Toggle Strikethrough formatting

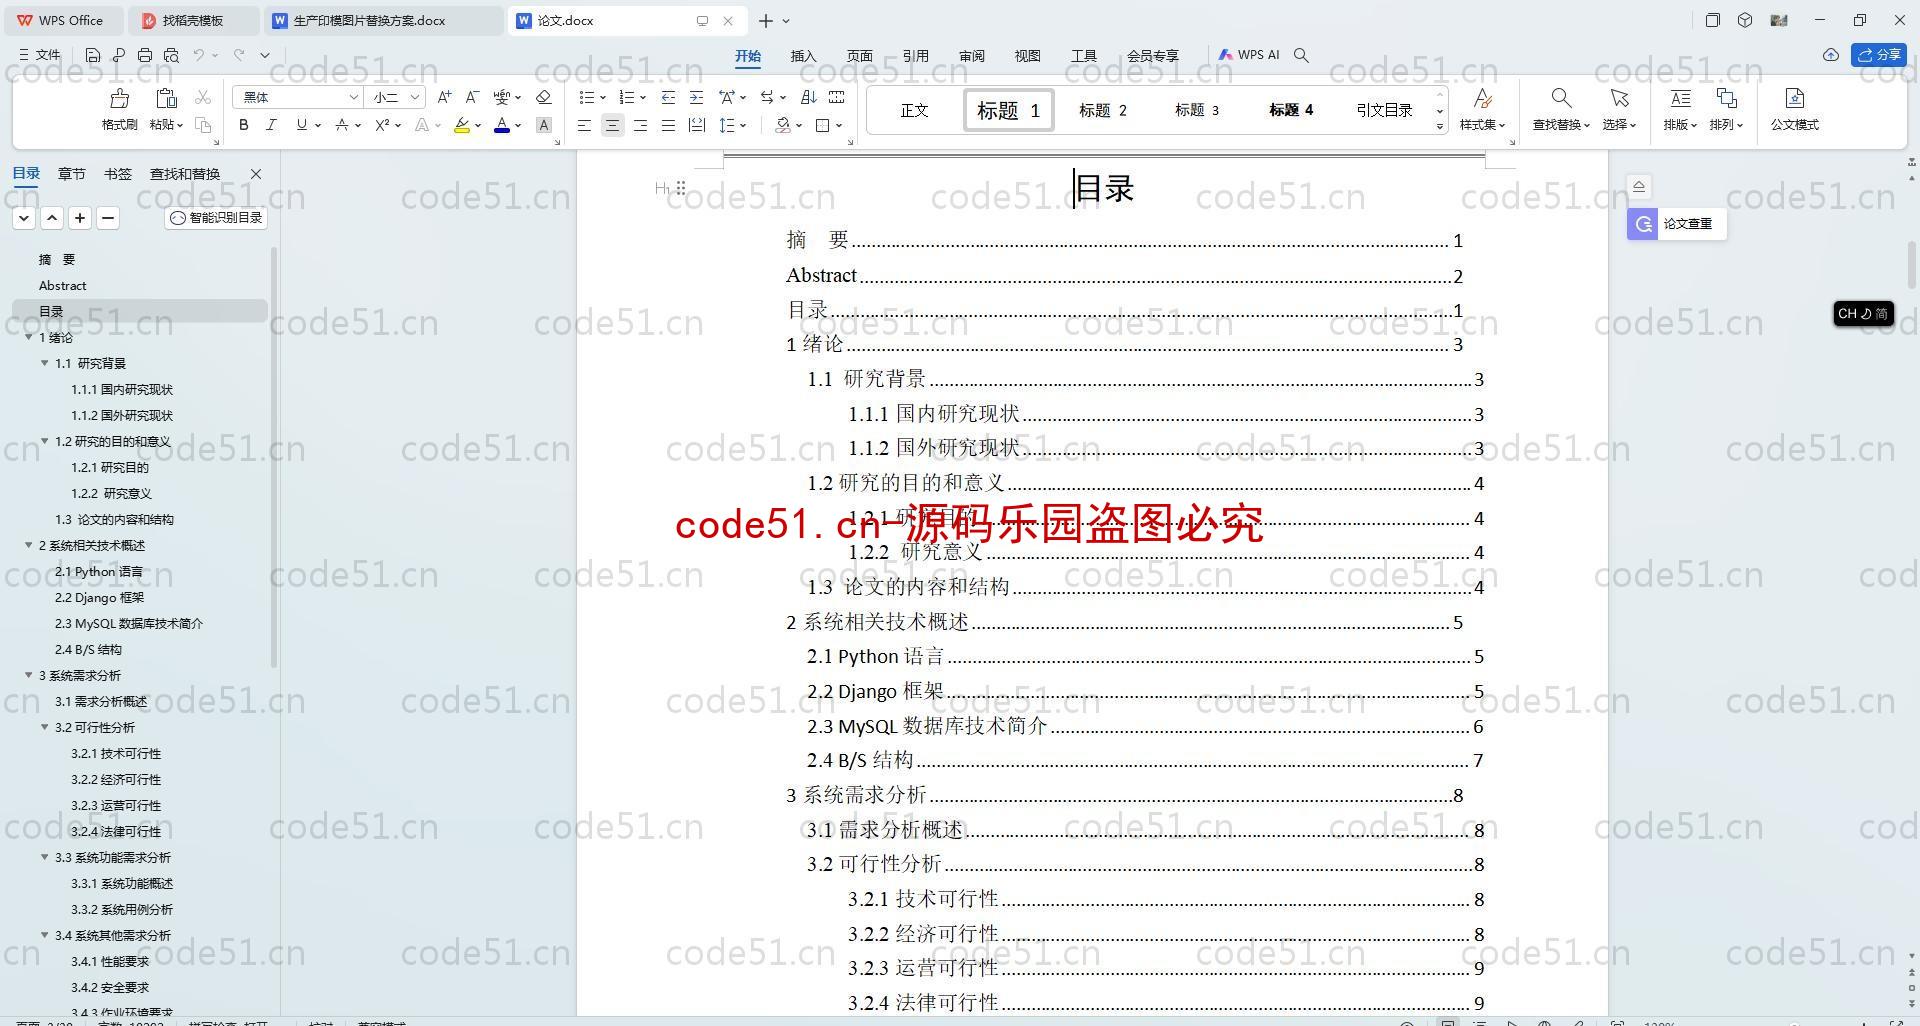(x=342, y=125)
